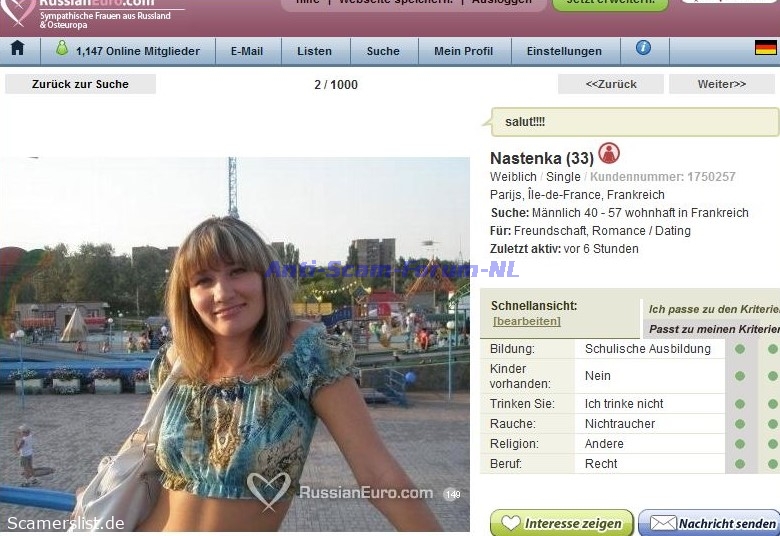Open Mein Profil in the navigation
The height and width of the screenshot is (536, 780).
pos(463,51)
